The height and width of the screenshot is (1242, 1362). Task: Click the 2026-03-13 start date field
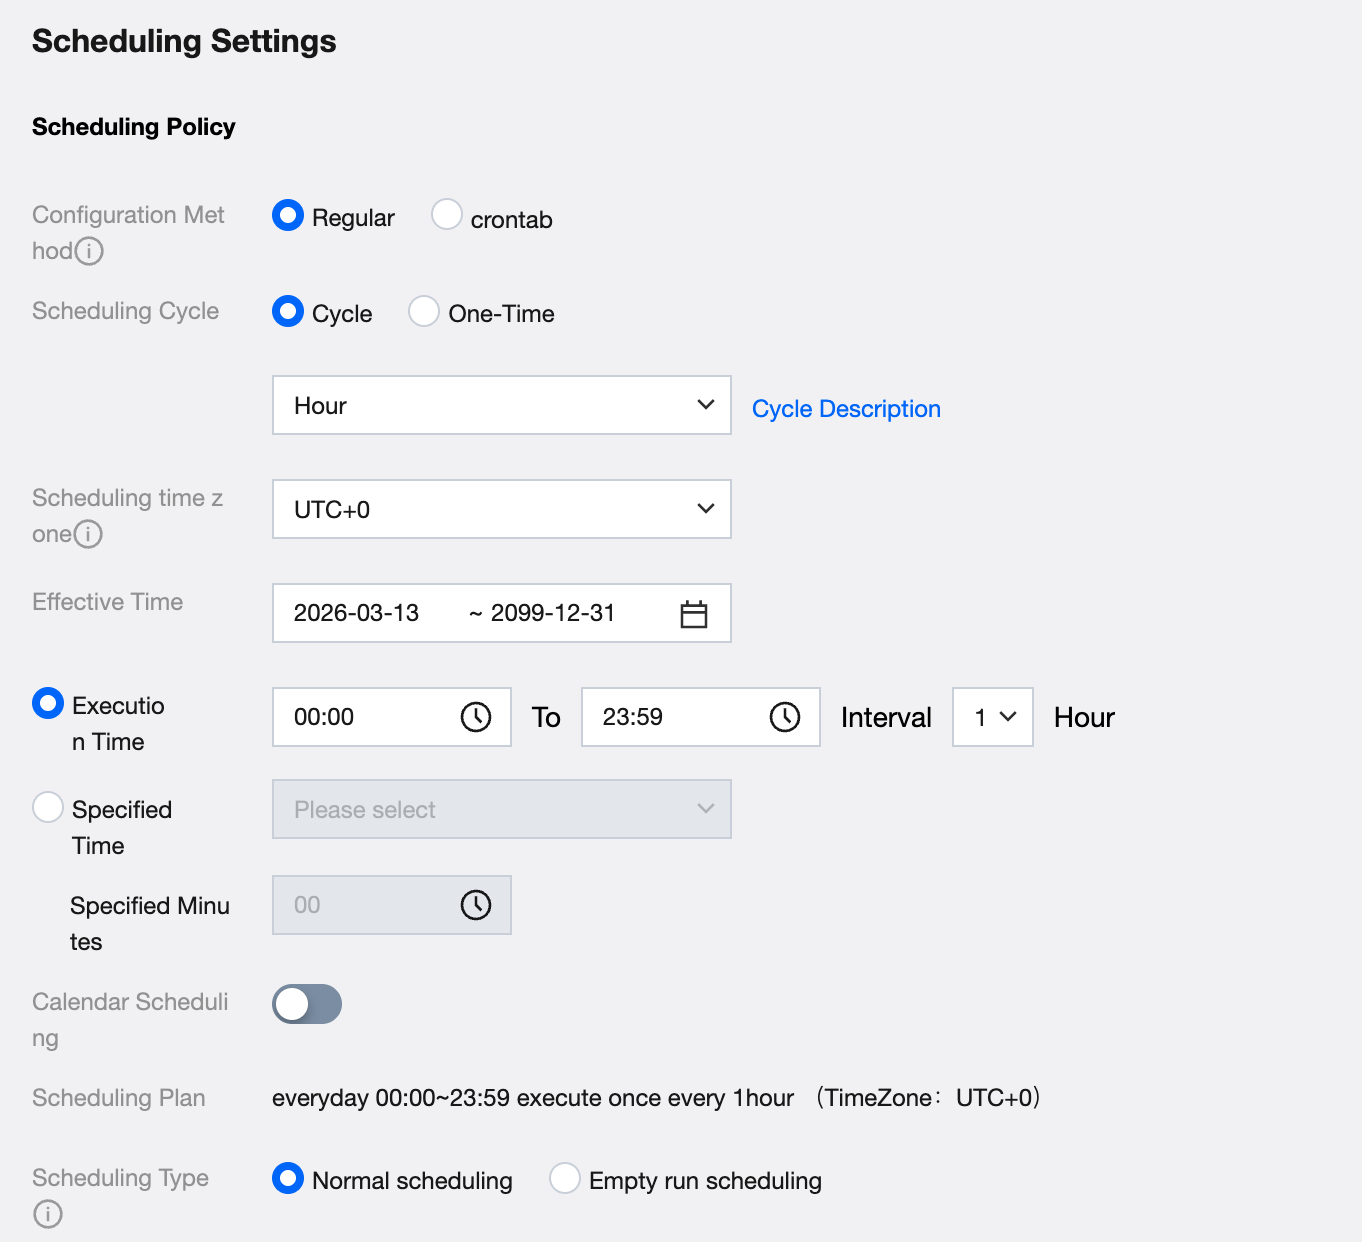pyautogui.click(x=357, y=613)
